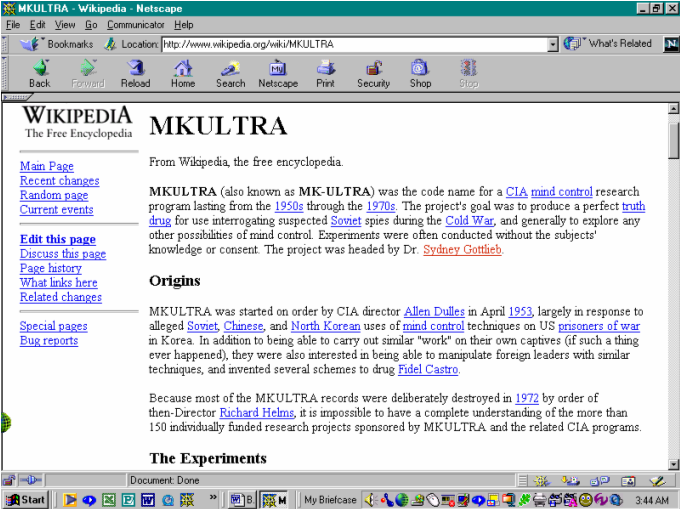680x509 pixels.
Task: Print the page via toolbar
Action: tap(325, 73)
